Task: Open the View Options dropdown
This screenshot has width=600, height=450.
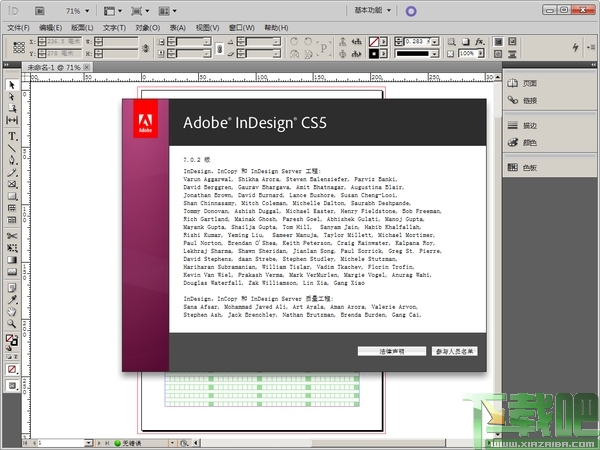Action: pyautogui.click(x=113, y=11)
